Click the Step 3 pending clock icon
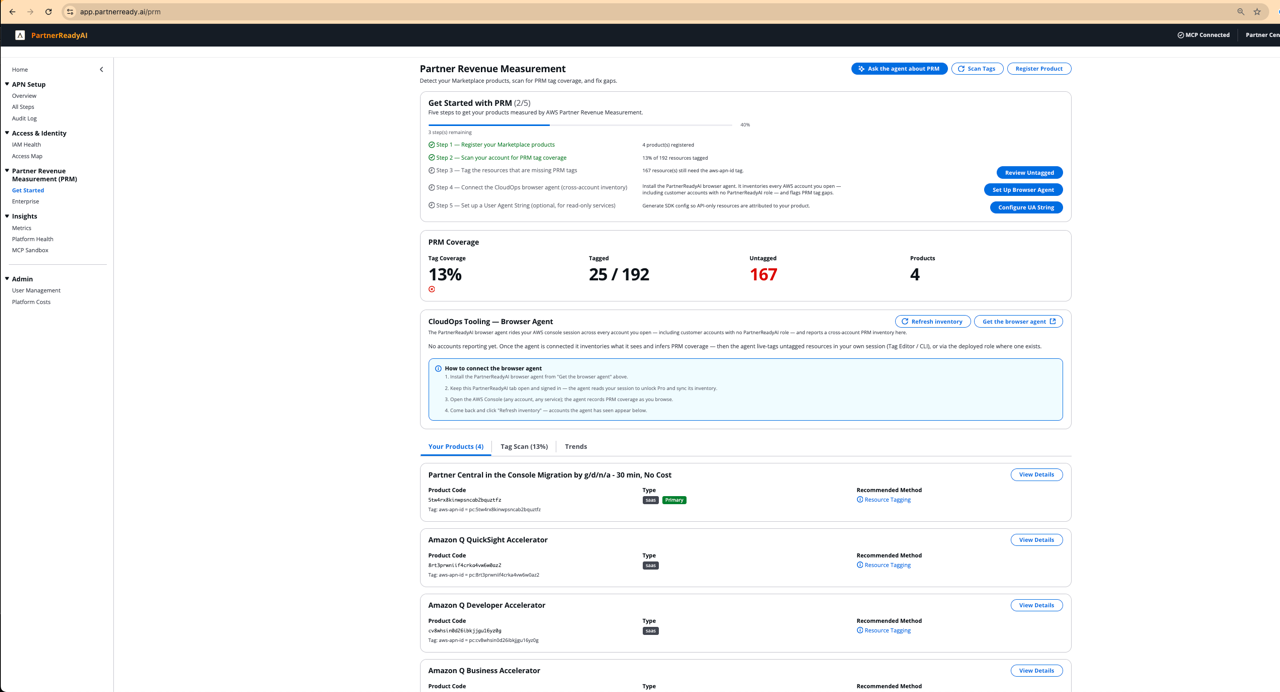 click(x=432, y=171)
